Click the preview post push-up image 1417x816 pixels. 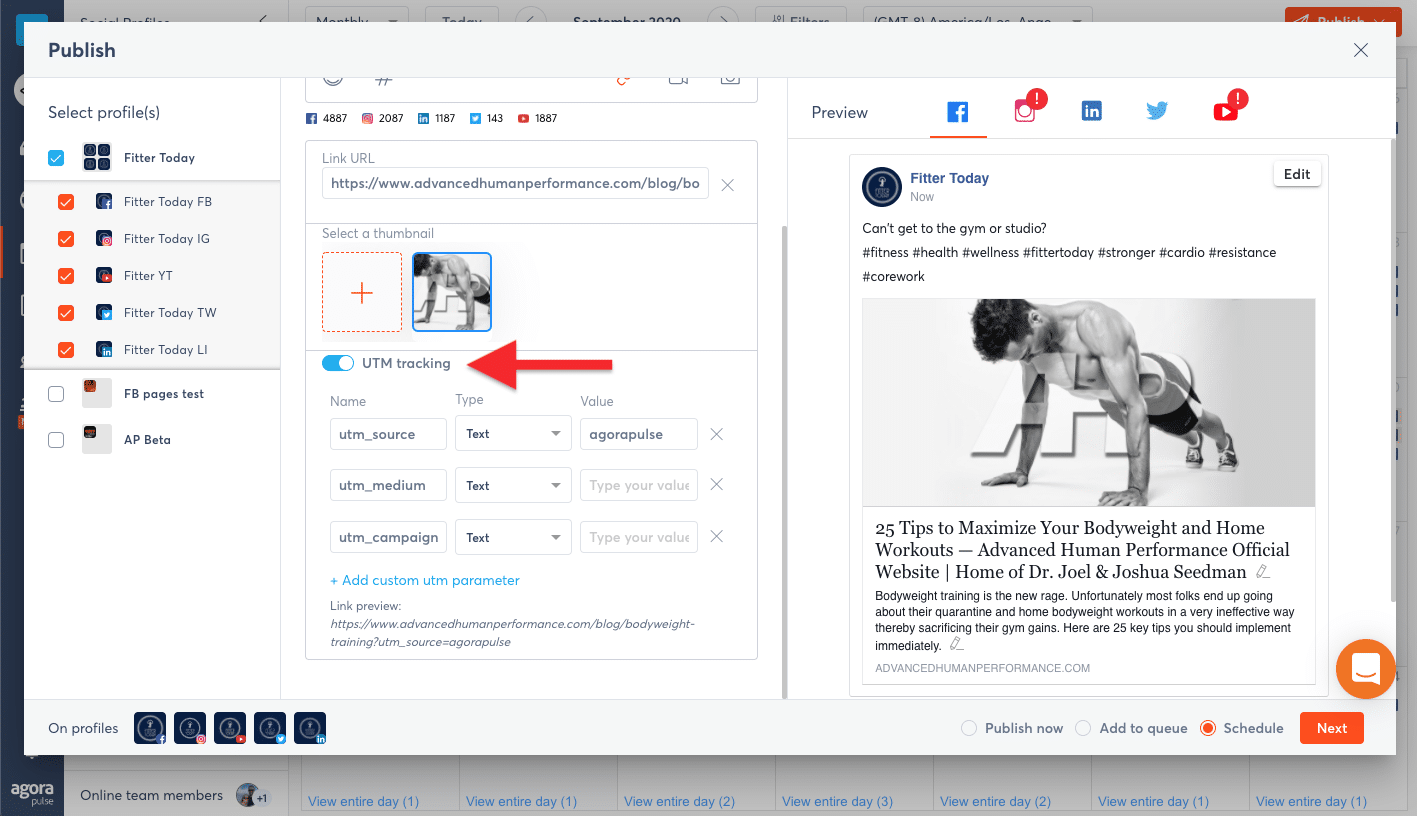point(1088,402)
